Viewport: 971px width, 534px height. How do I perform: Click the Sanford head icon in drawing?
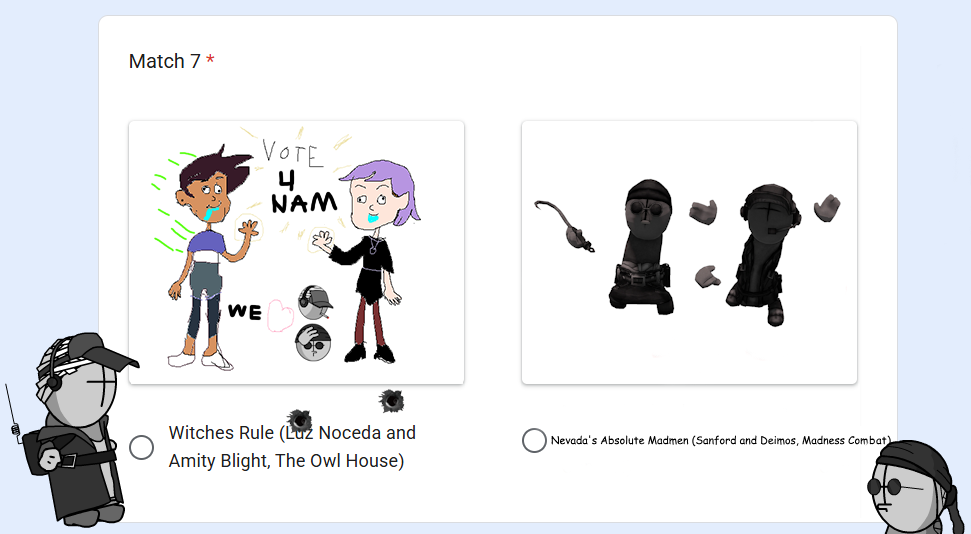click(x=313, y=343)
